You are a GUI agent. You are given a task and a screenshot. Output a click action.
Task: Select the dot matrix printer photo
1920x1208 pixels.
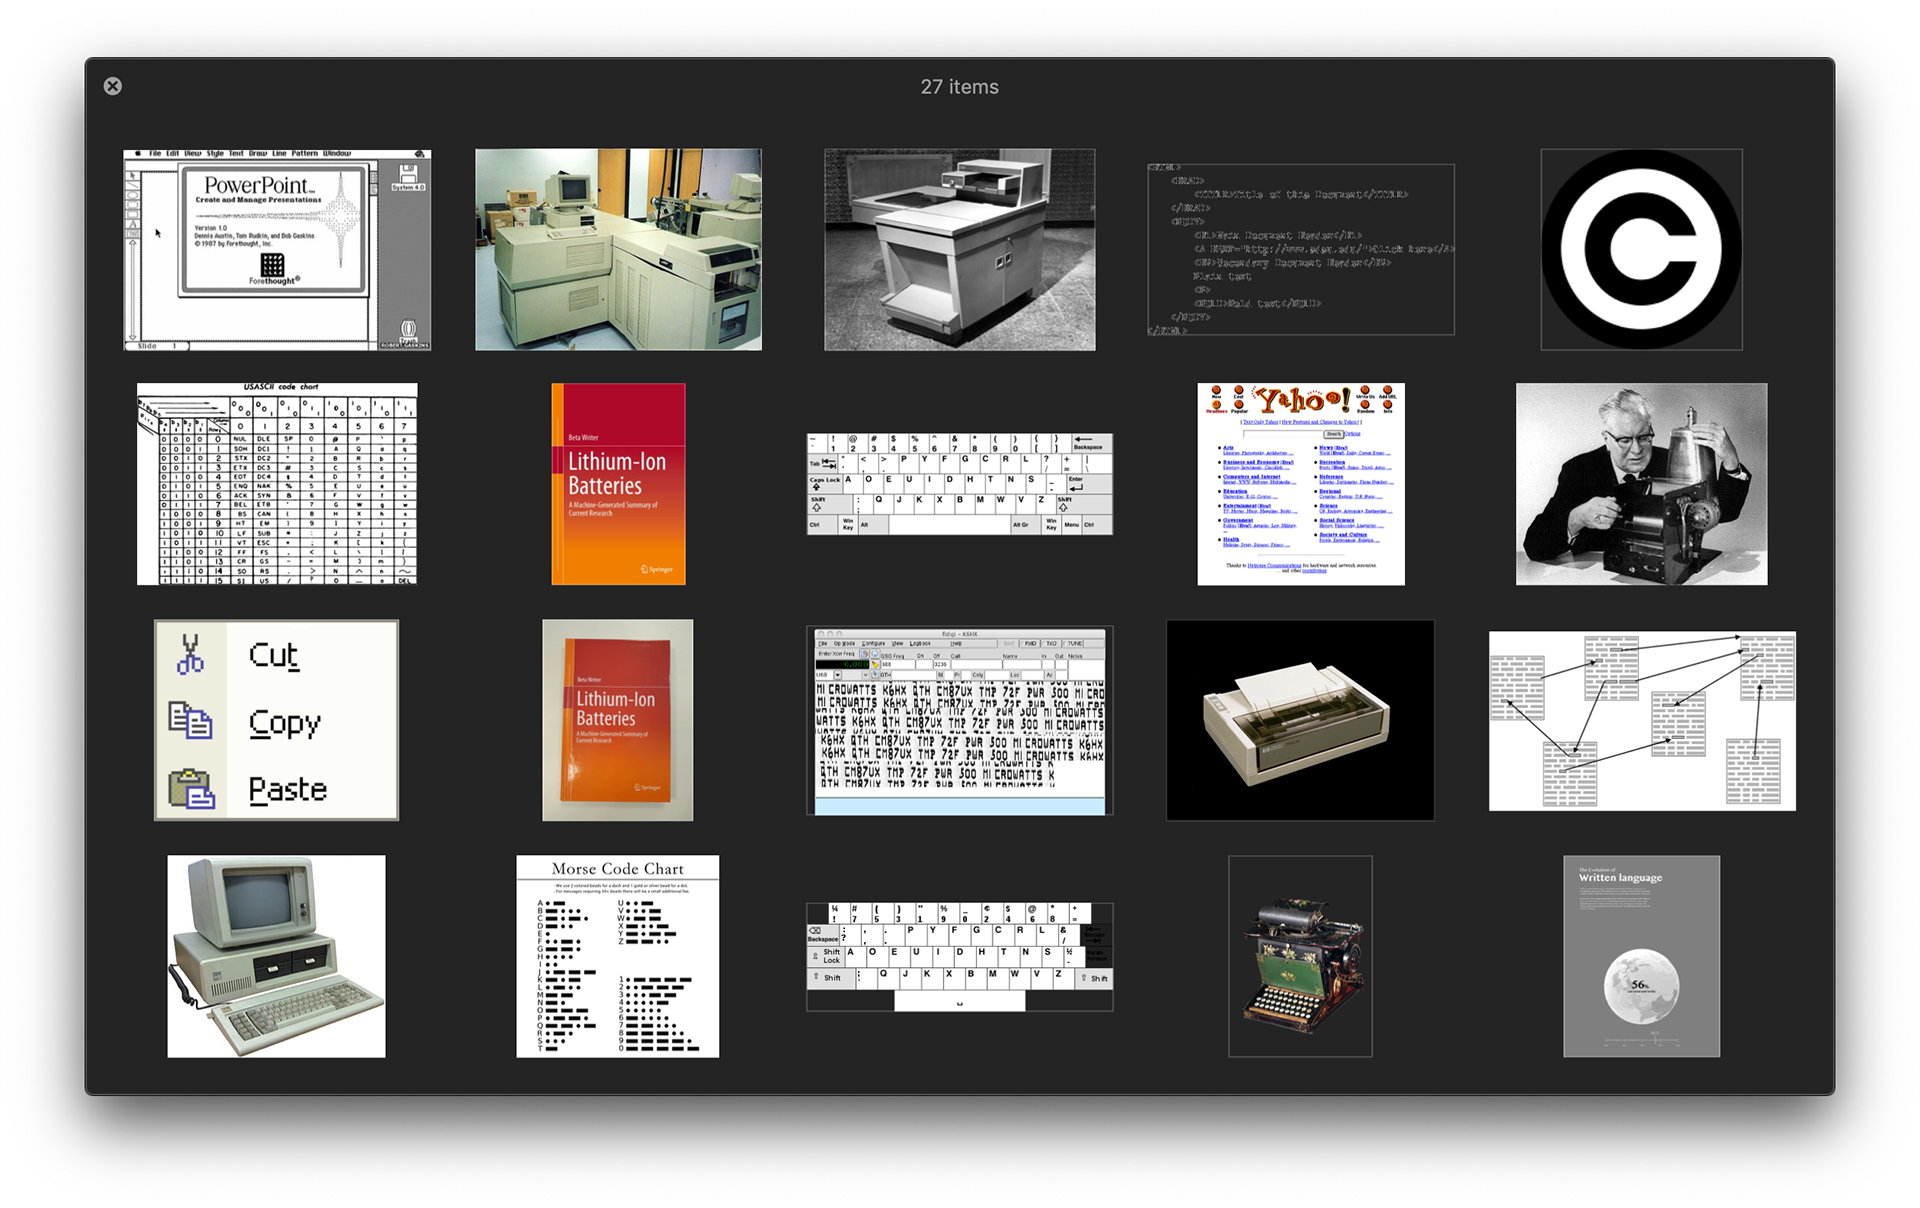tap(1300, 720)
